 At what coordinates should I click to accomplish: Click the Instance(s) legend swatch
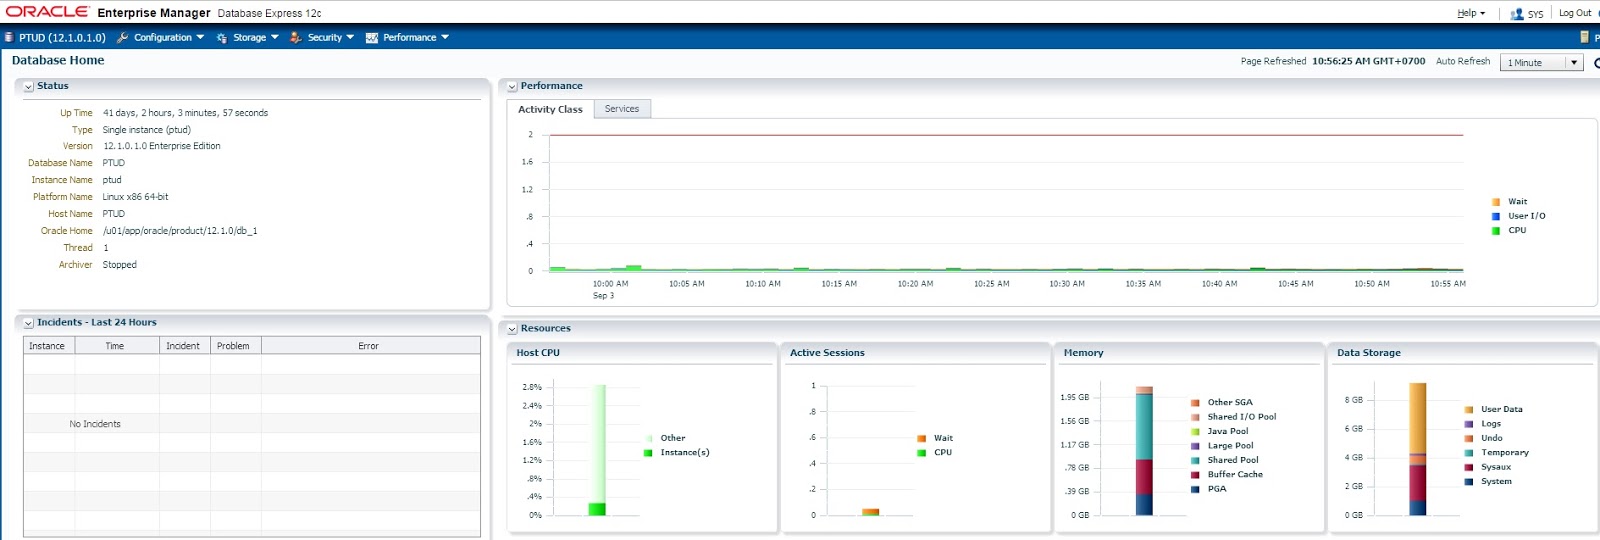tap(648, 453)
